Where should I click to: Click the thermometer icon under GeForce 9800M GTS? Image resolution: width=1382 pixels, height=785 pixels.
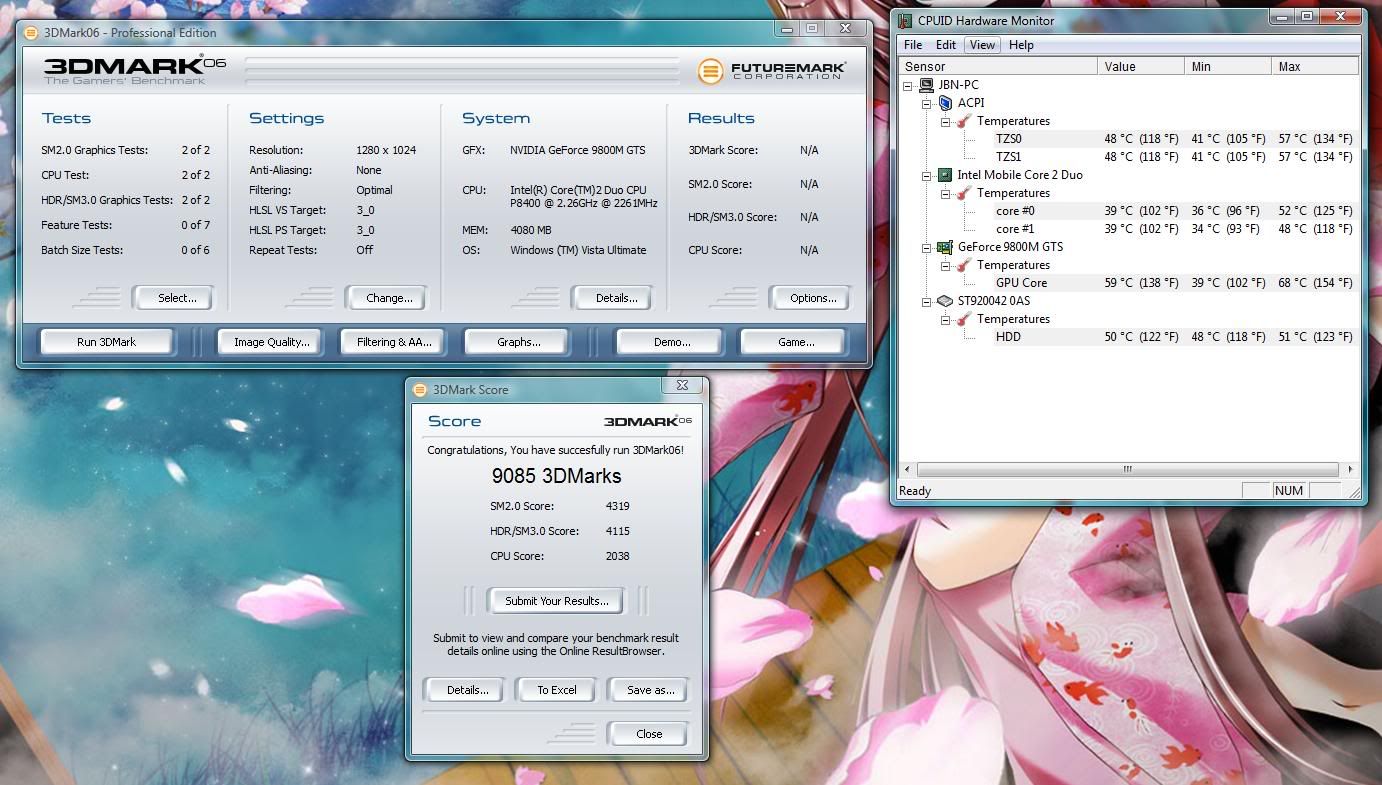[x=964, y=265]
